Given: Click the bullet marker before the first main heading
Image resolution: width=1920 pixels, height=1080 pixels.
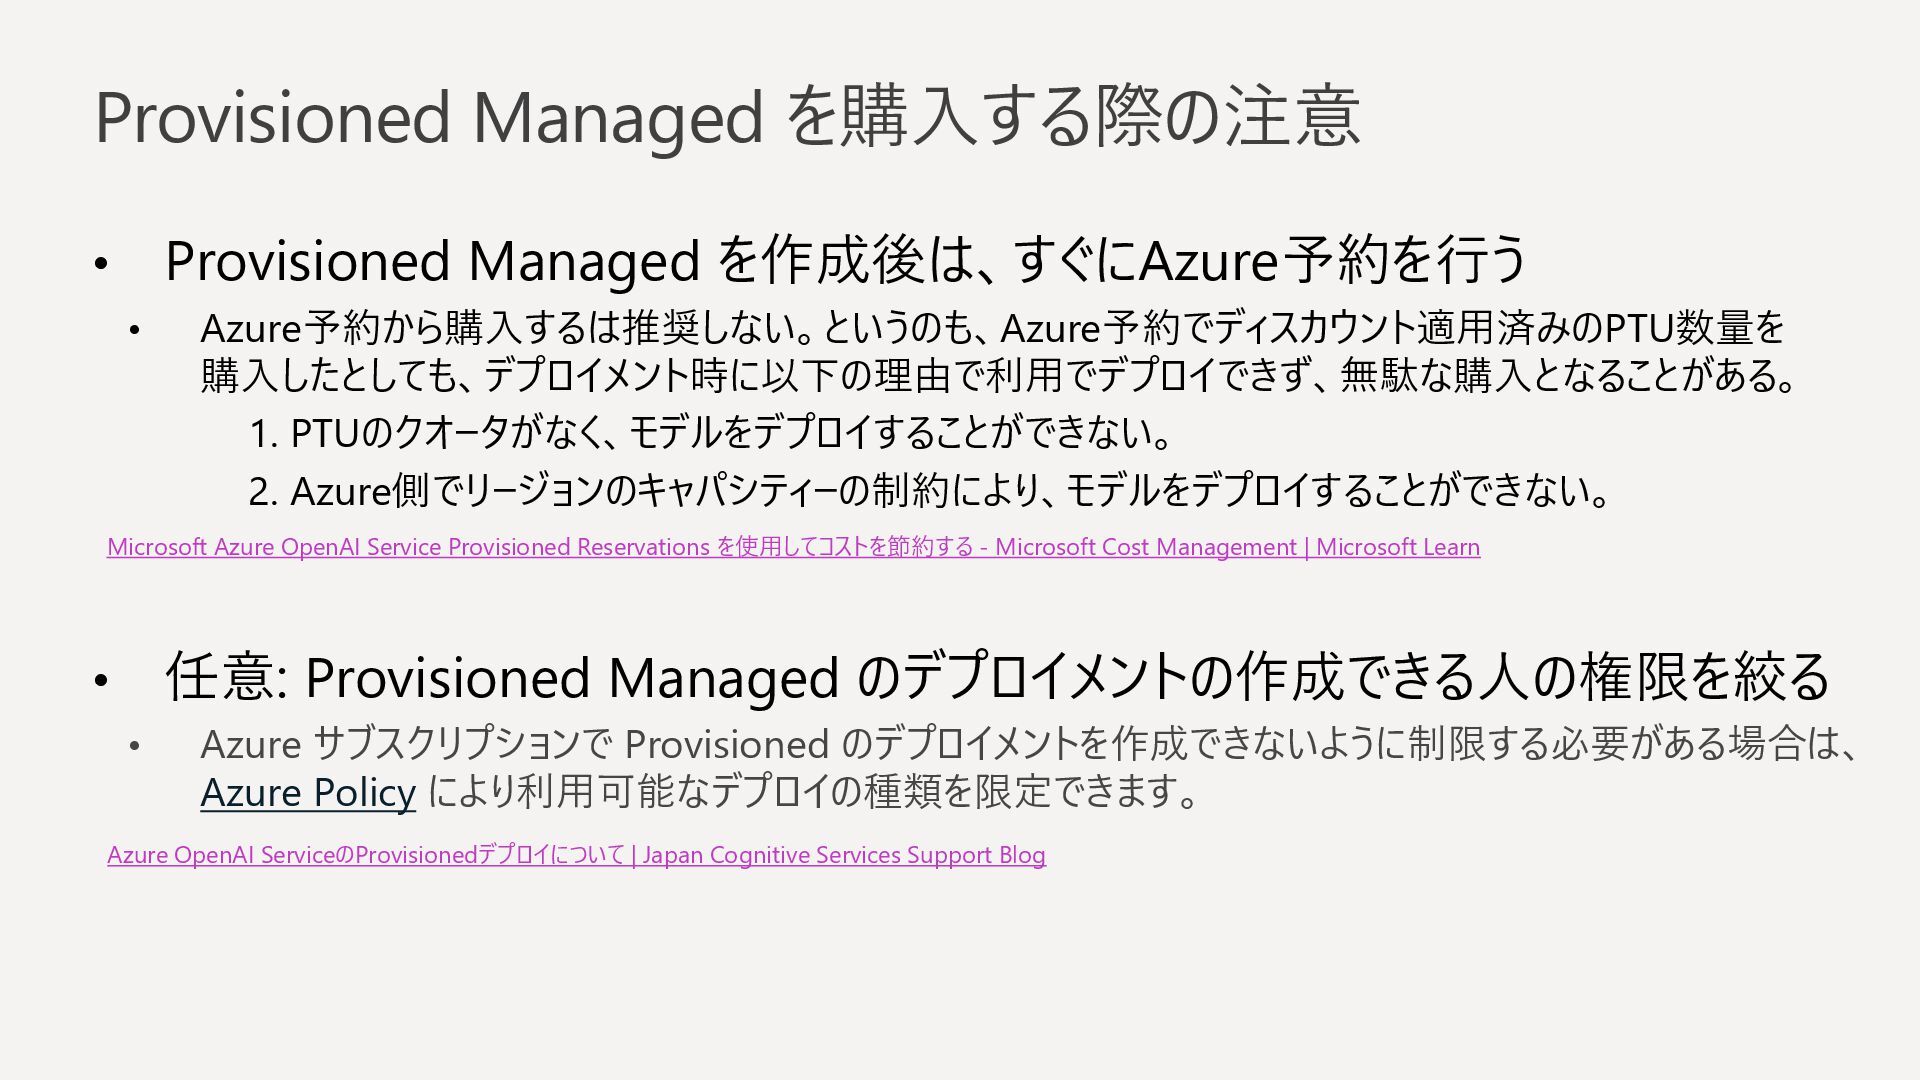Looking at the screenshot, I should coord(100,265).
